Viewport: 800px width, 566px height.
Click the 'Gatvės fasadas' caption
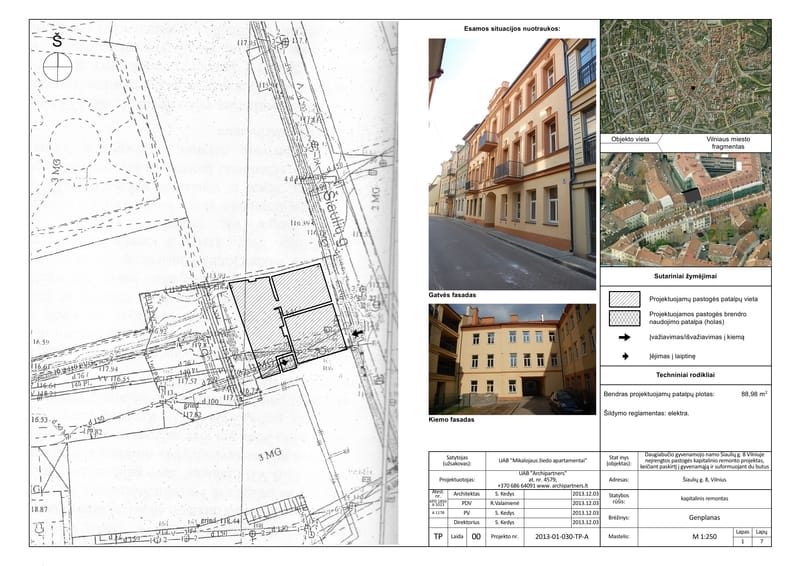[452, 295]
